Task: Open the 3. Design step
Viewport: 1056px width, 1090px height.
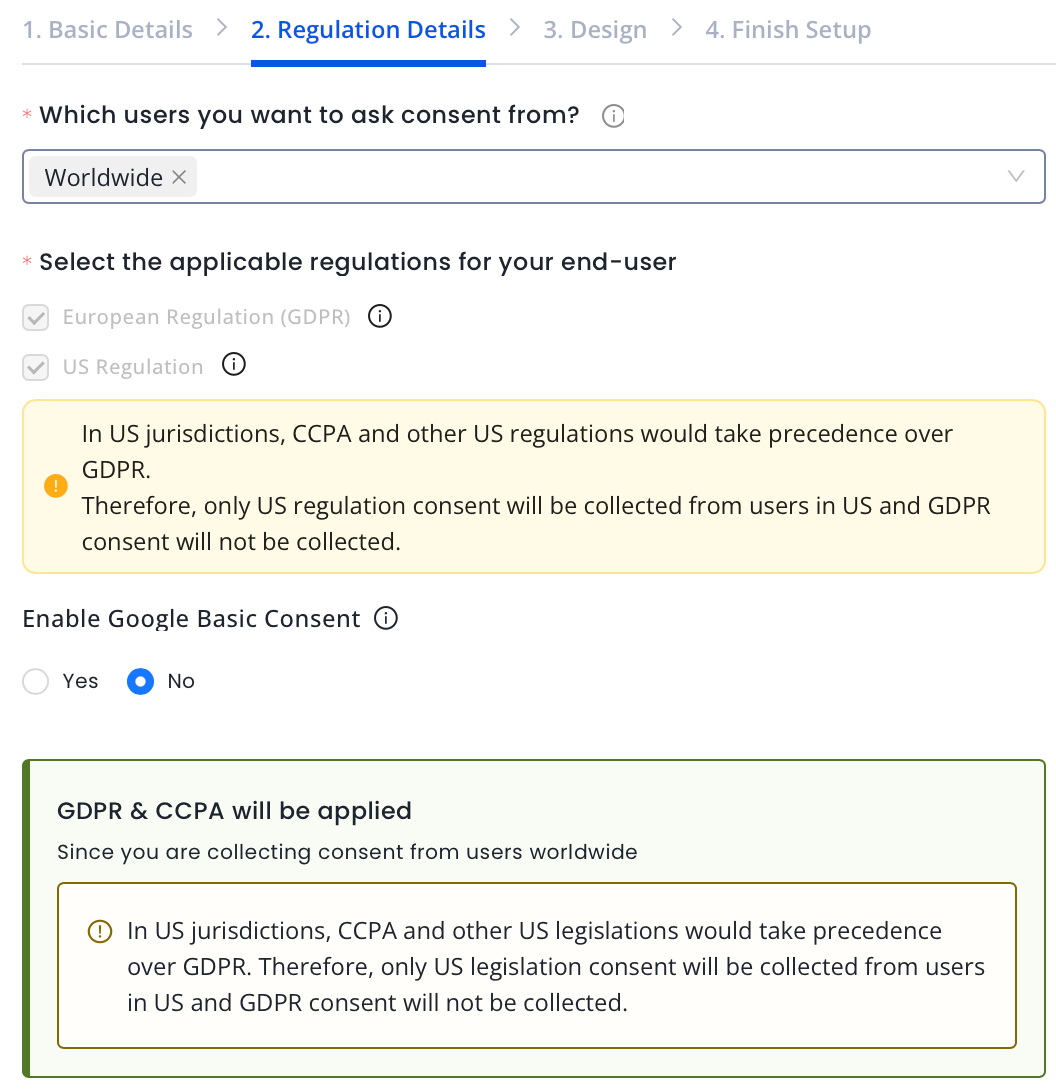Action: point(595,30)
